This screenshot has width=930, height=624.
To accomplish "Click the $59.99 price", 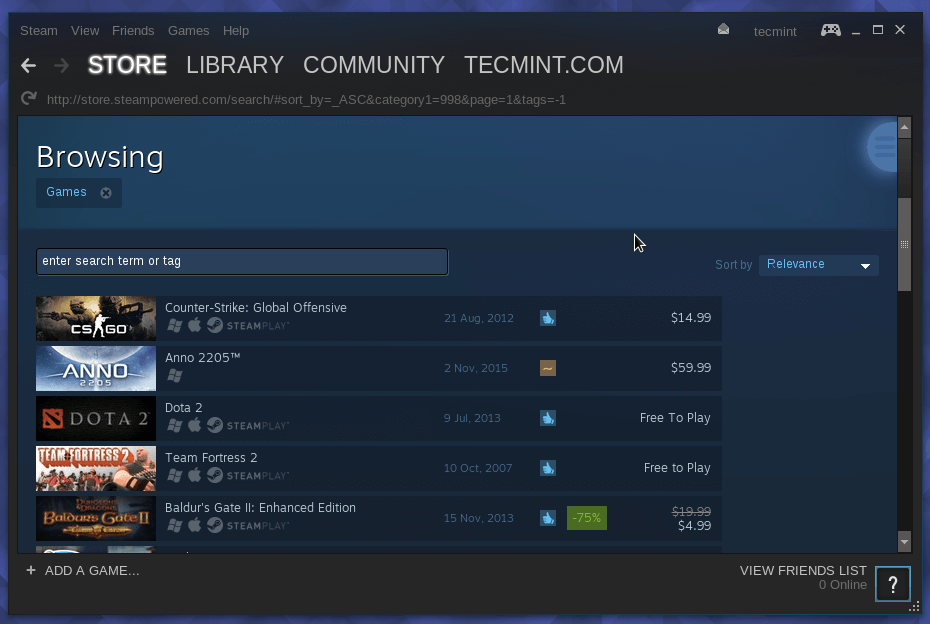I will tap(691, 368).
